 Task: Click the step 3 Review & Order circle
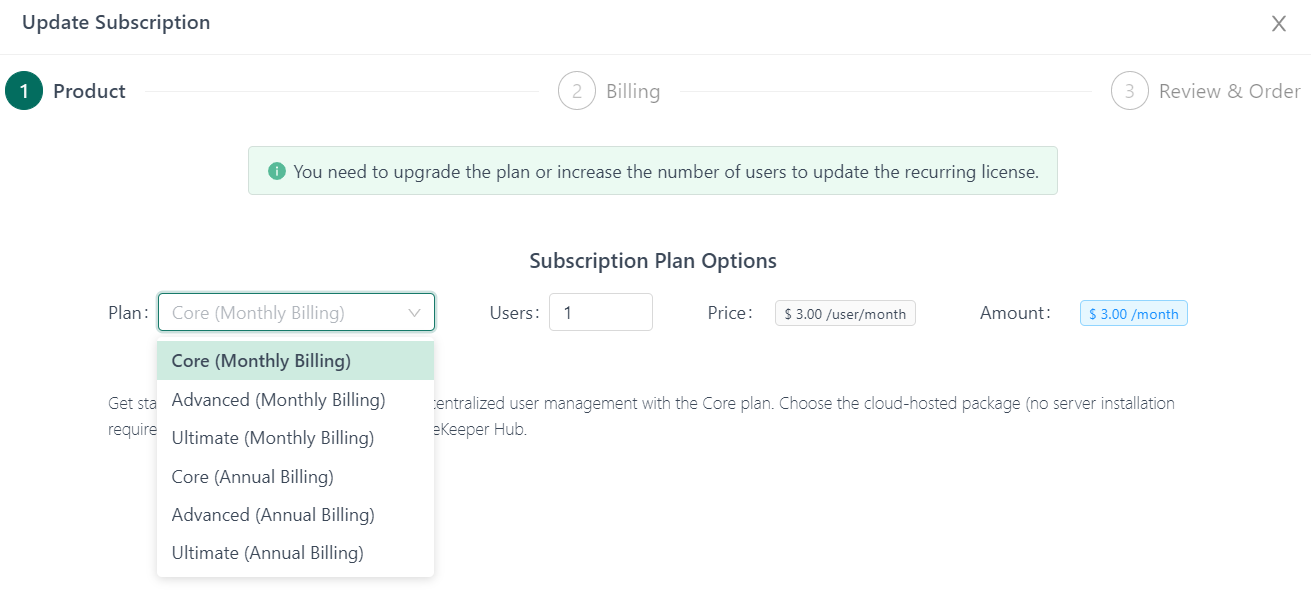(1129, 91)
